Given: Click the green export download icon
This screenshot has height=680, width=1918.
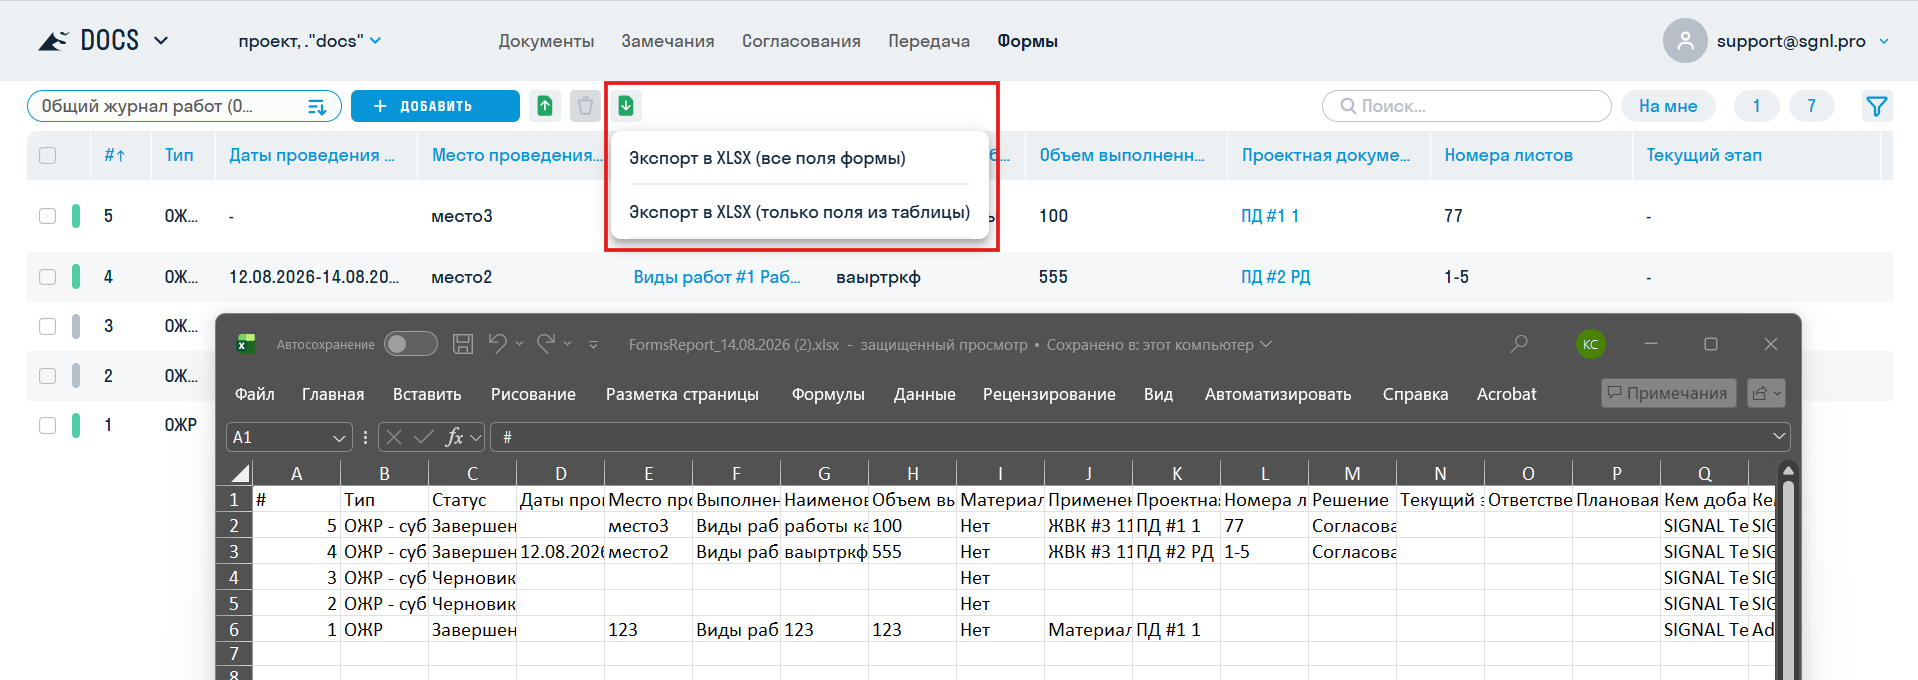Looking at the screenshot, I should pos(626,105).
